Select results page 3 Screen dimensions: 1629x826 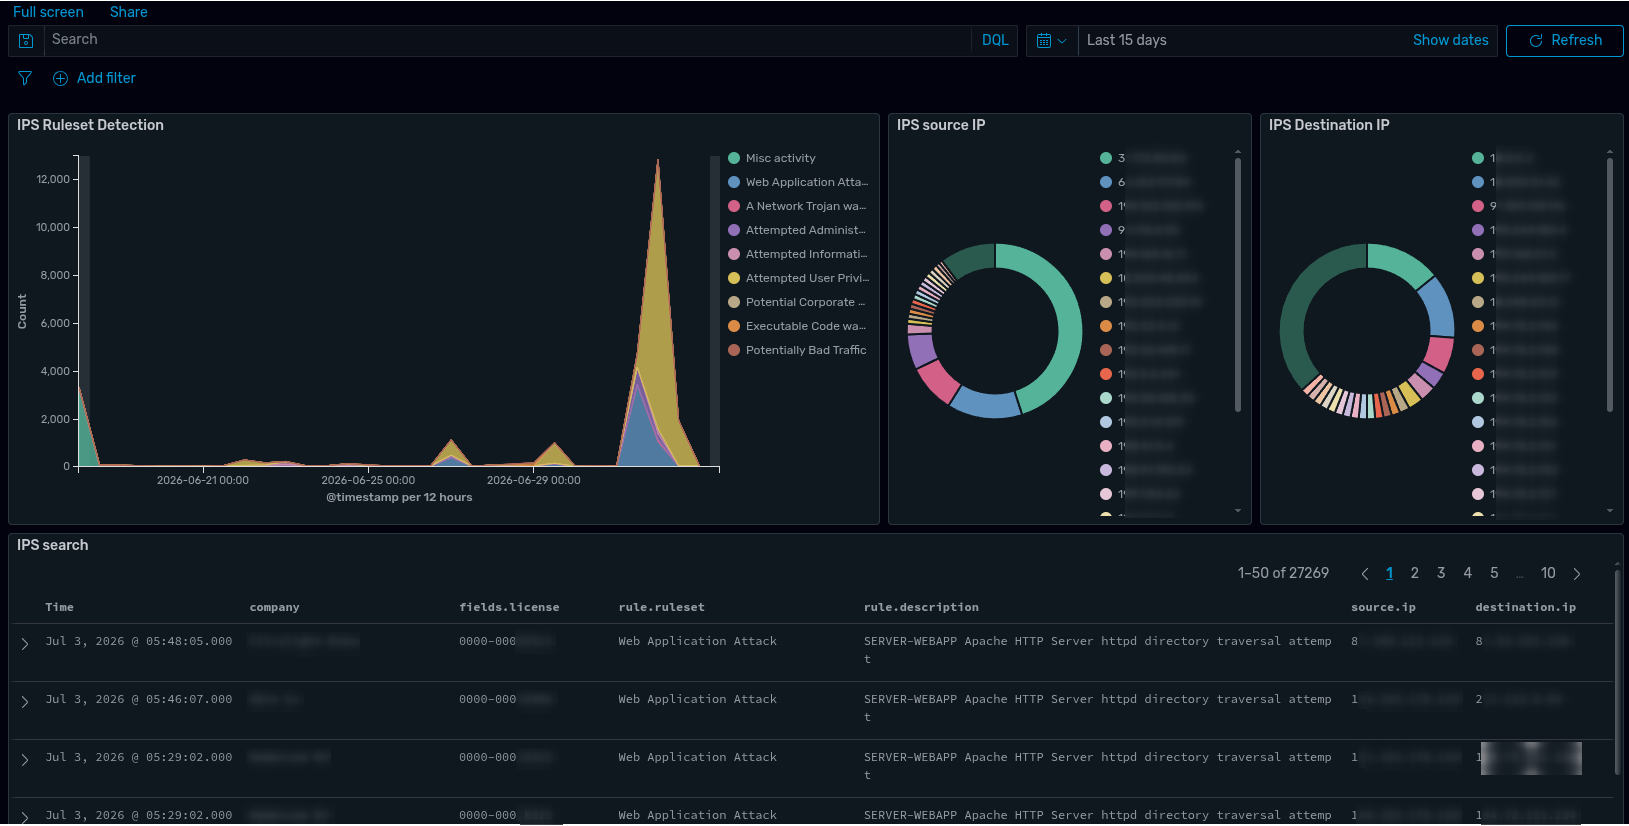coord(1441,573)
